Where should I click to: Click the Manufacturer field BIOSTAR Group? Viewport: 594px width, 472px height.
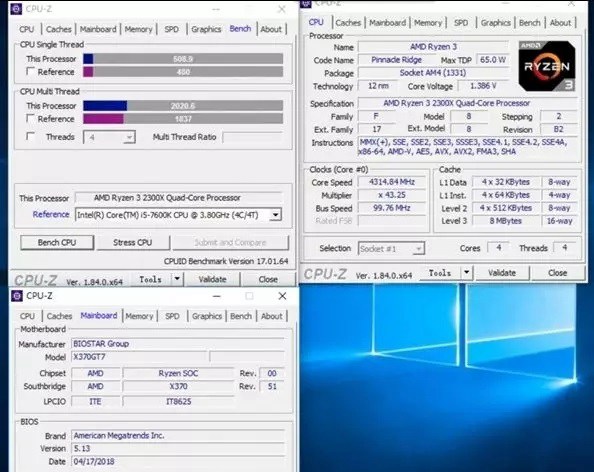[x=178, y=344]
